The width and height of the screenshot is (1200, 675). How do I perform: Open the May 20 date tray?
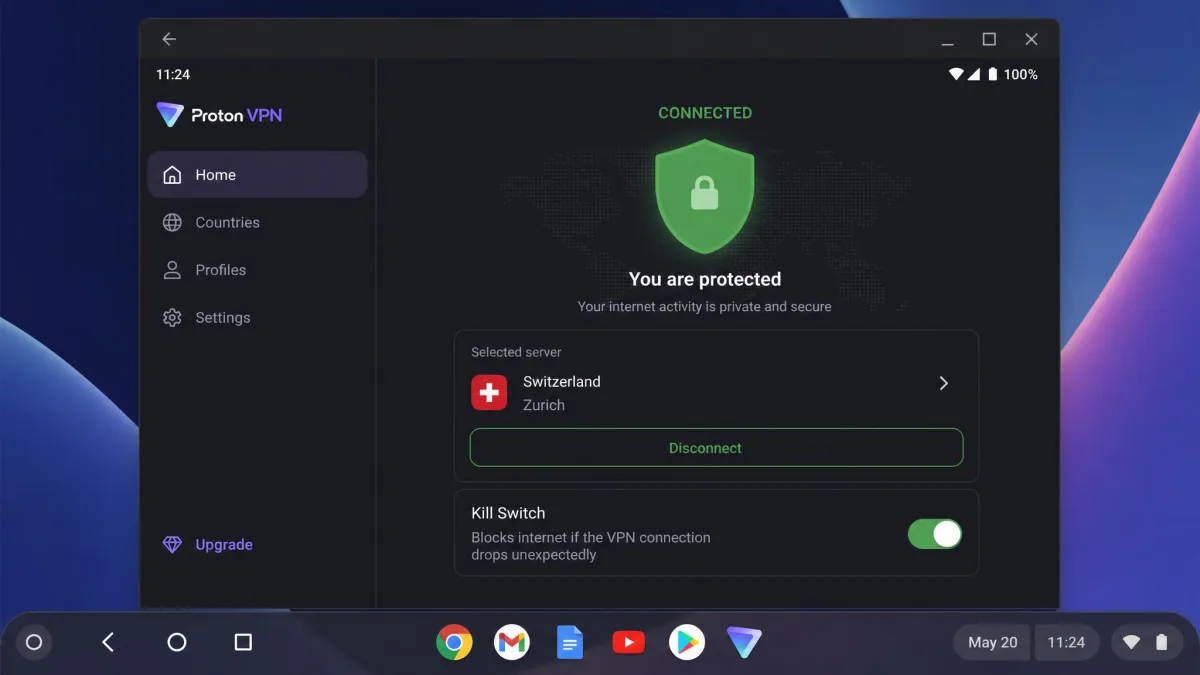click(992, 642)
